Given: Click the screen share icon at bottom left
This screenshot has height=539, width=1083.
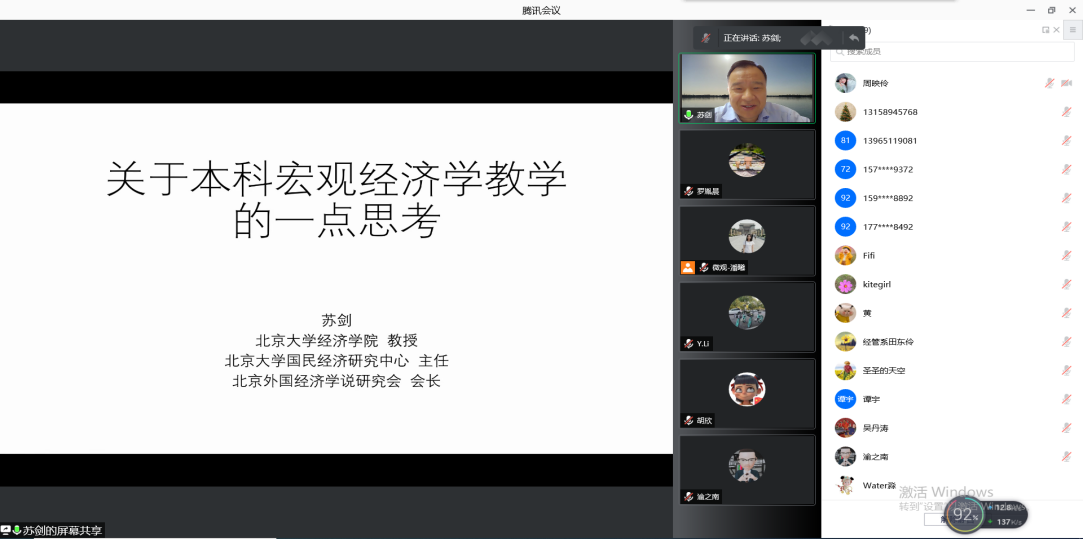Looking at the screenshot, I should click(6, 530).
